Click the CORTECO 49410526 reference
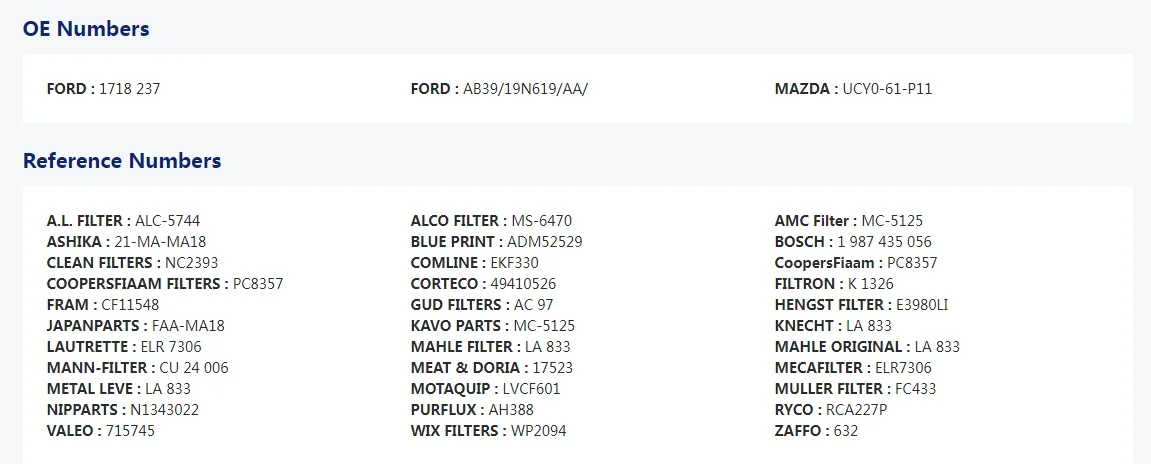 tap(483, 283)
